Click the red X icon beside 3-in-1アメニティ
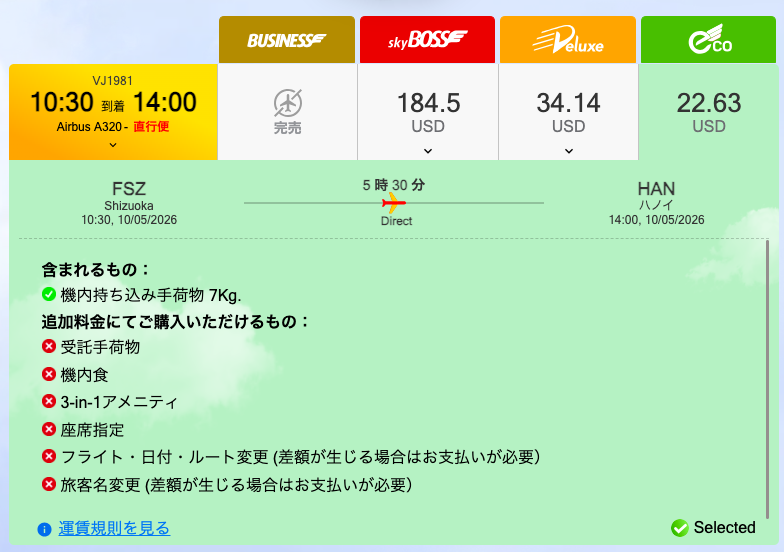The width and height of the screenshot is (784, 552). (x=49, y=402)
